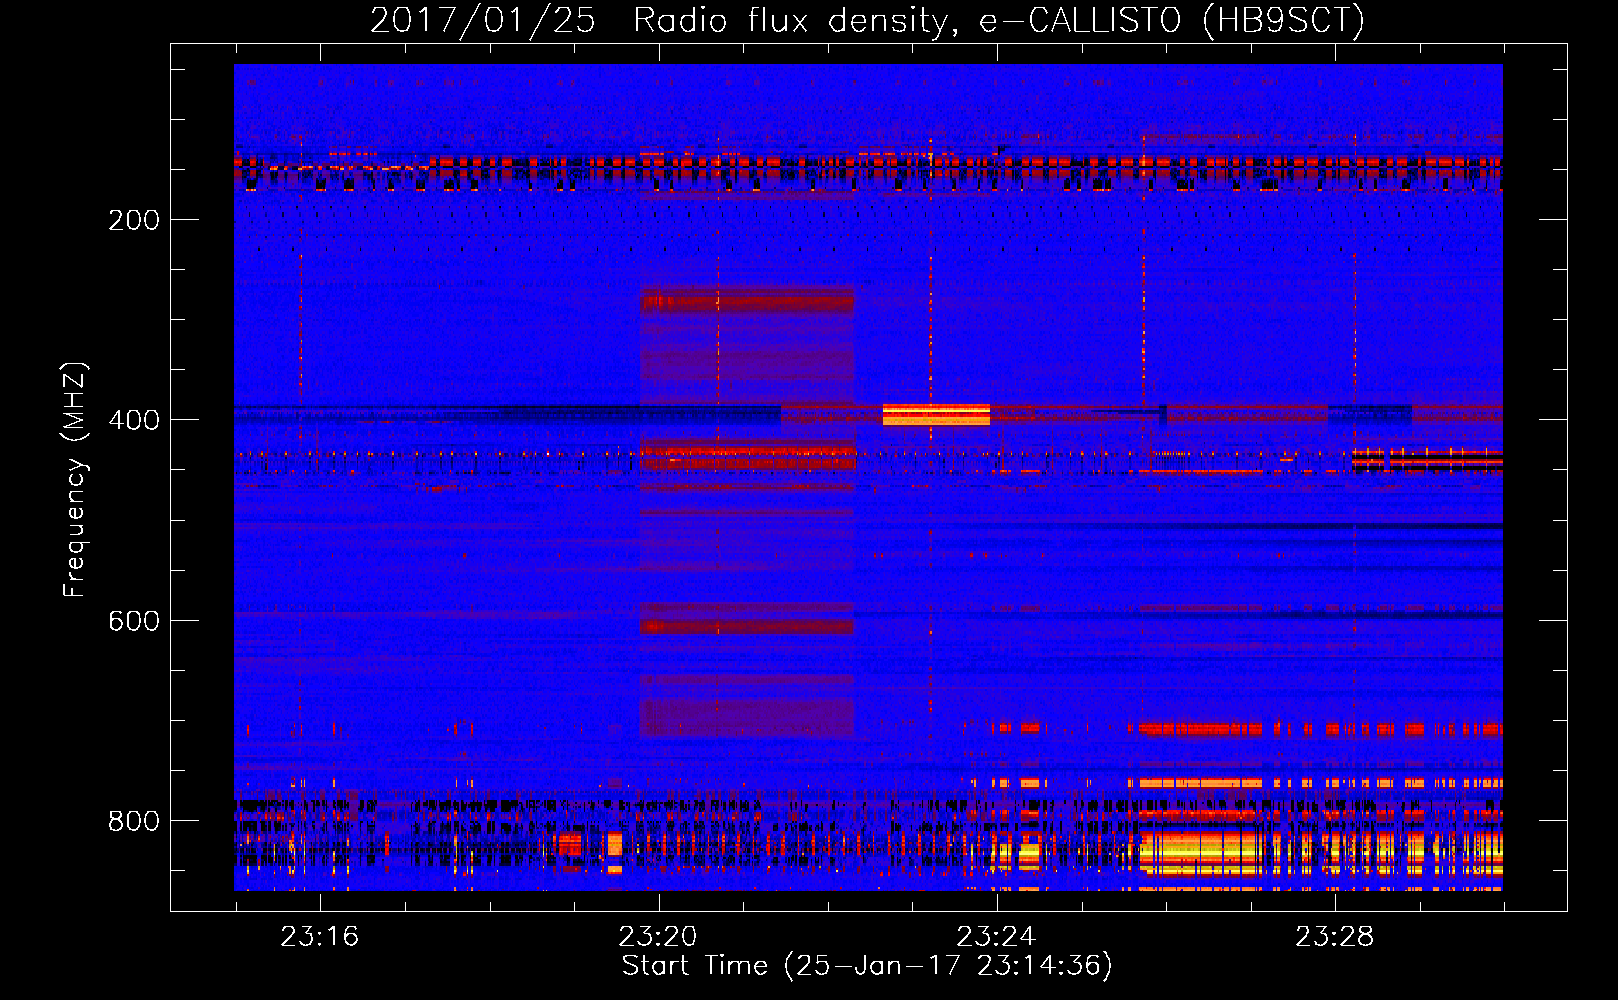The width and height of the screenshot is (1618, 1000).
Task: Click the "Start Time (25-Jan-17 23:14:36)" label
Action: 867,966
